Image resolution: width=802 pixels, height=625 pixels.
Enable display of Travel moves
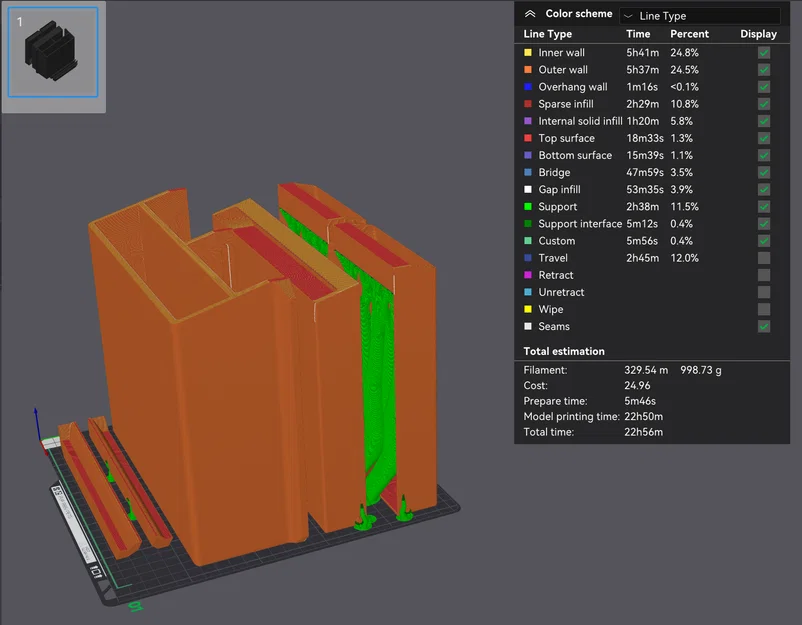(x=764, y=258)
